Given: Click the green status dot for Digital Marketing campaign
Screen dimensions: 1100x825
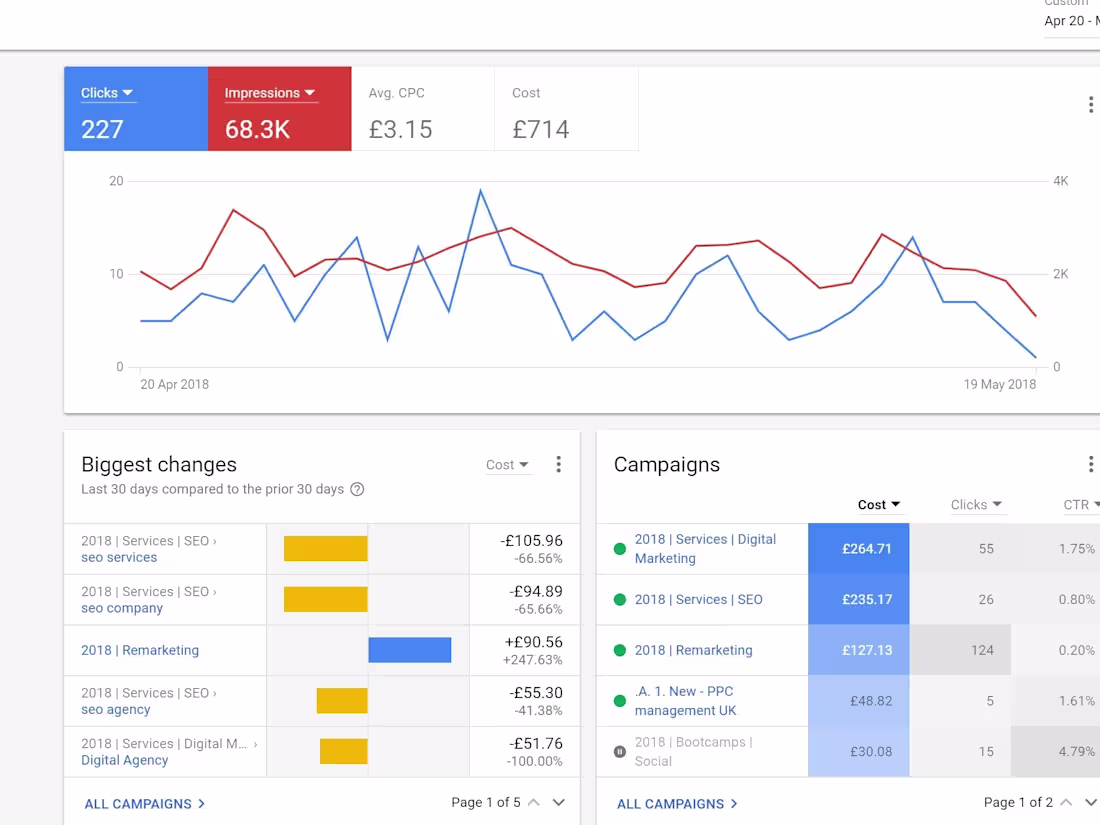Looking at the screenshot, I should (x=620, y=548).
